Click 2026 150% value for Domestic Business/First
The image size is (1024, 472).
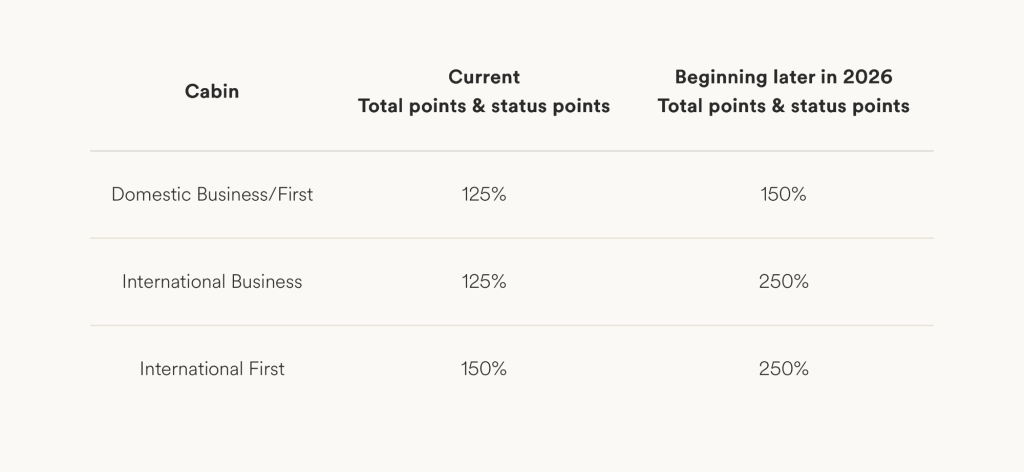pyautogui.click(x=783, y=195)
